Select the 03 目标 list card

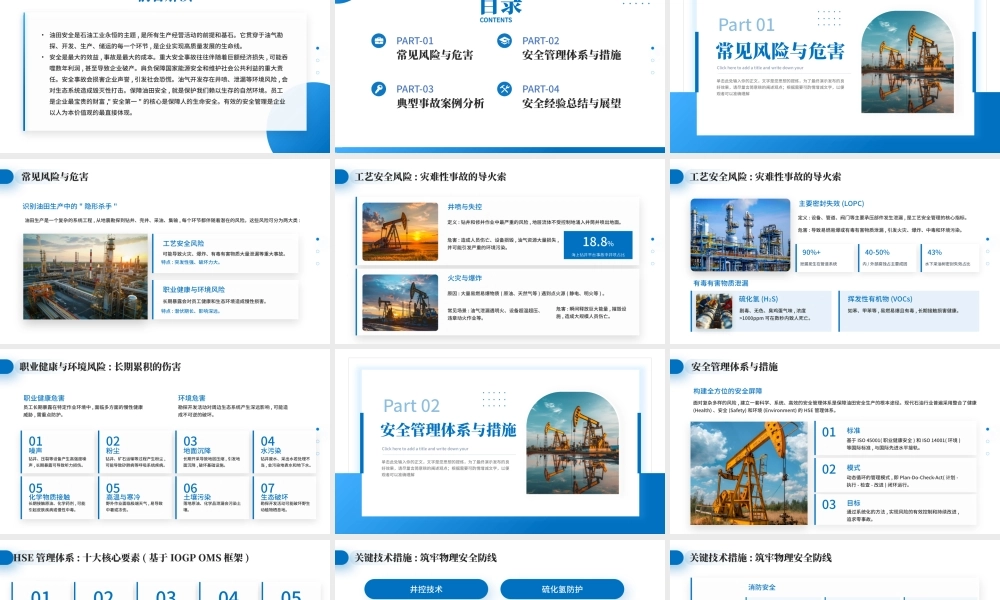895,510
